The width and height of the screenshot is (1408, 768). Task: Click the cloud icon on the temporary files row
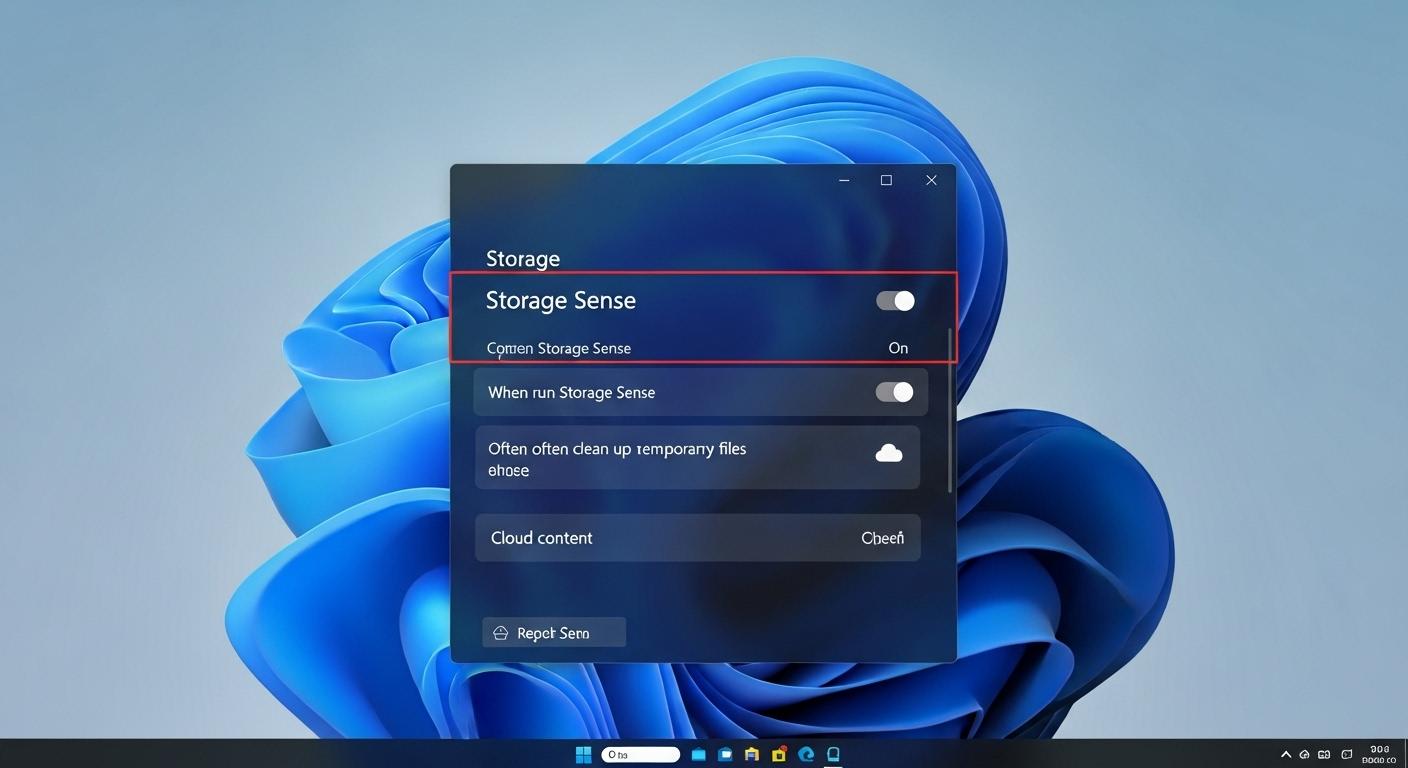(x=889, y=453)
